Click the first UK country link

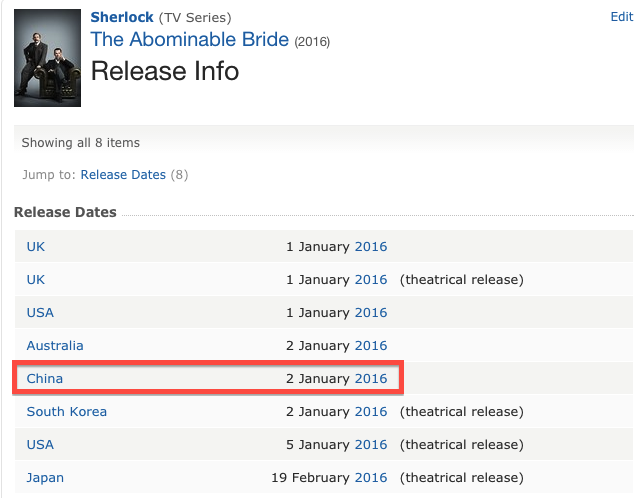click(x=36, y=247)
